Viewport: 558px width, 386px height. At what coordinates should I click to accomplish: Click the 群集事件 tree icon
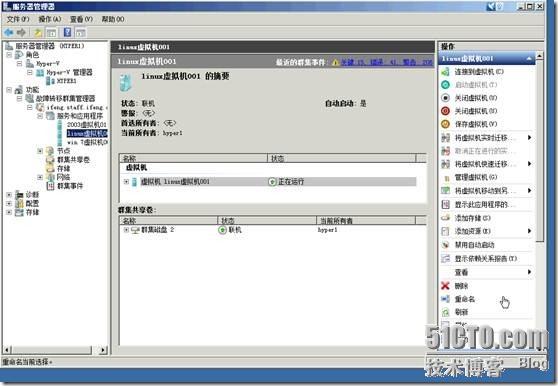coord(51,186)
